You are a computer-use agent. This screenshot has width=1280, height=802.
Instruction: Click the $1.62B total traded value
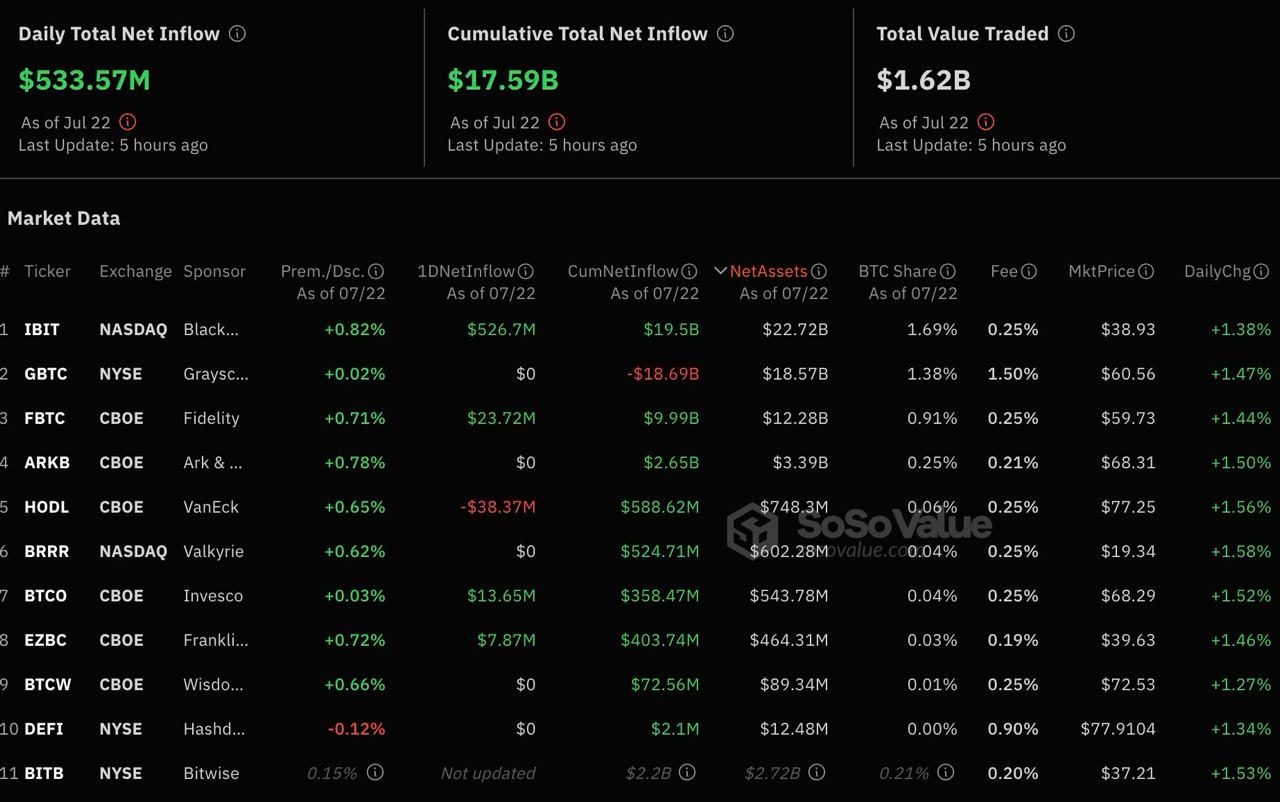[924, 80]
